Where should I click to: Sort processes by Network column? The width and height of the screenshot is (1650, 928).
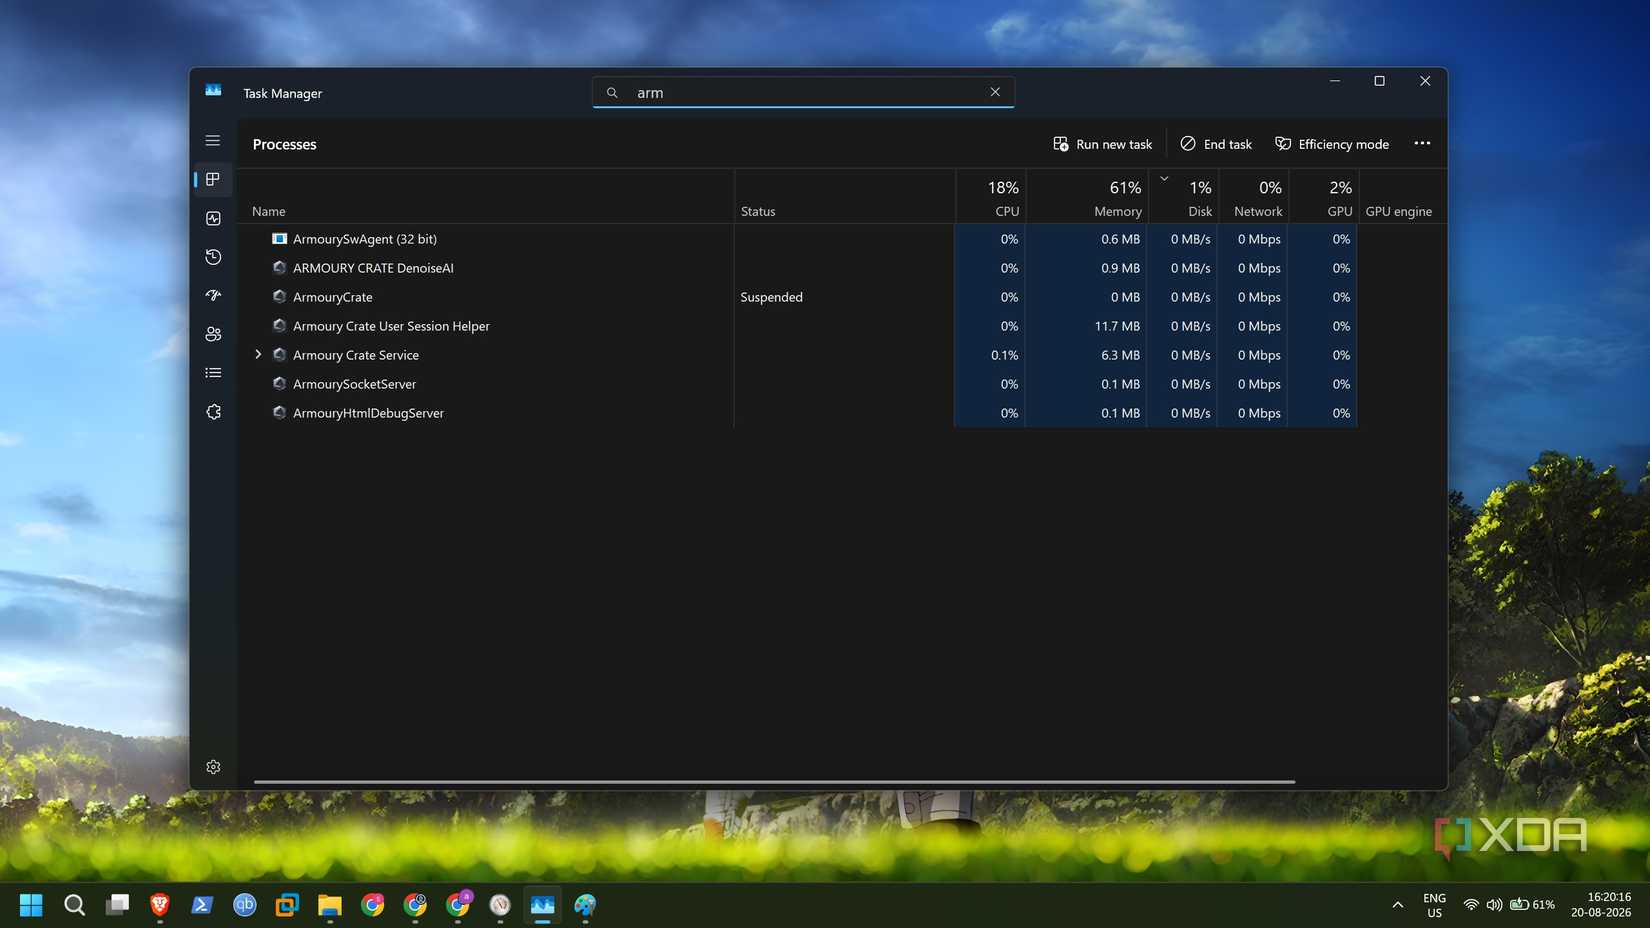pos(1253,196)
